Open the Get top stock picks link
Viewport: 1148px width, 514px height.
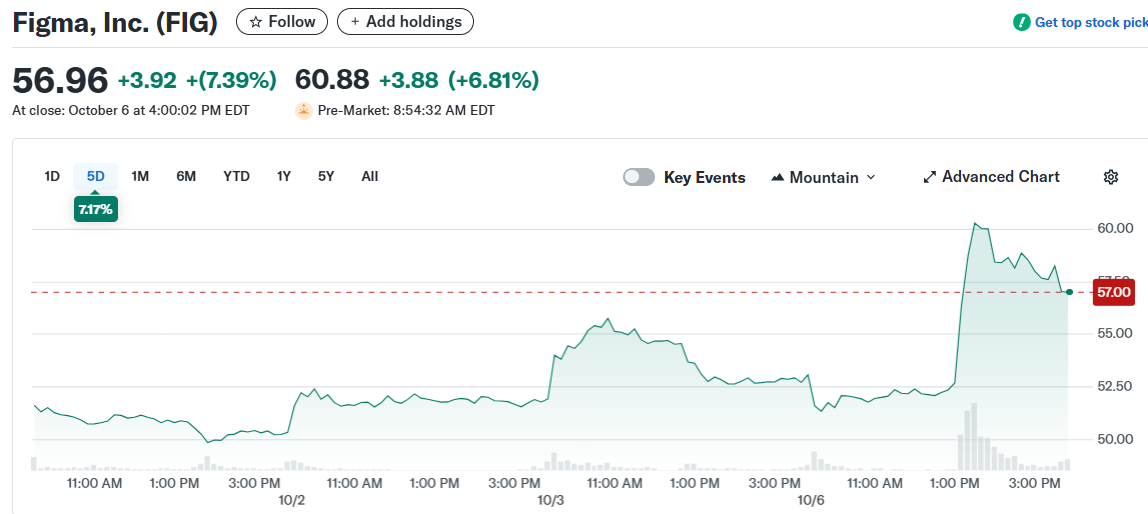1090,22
